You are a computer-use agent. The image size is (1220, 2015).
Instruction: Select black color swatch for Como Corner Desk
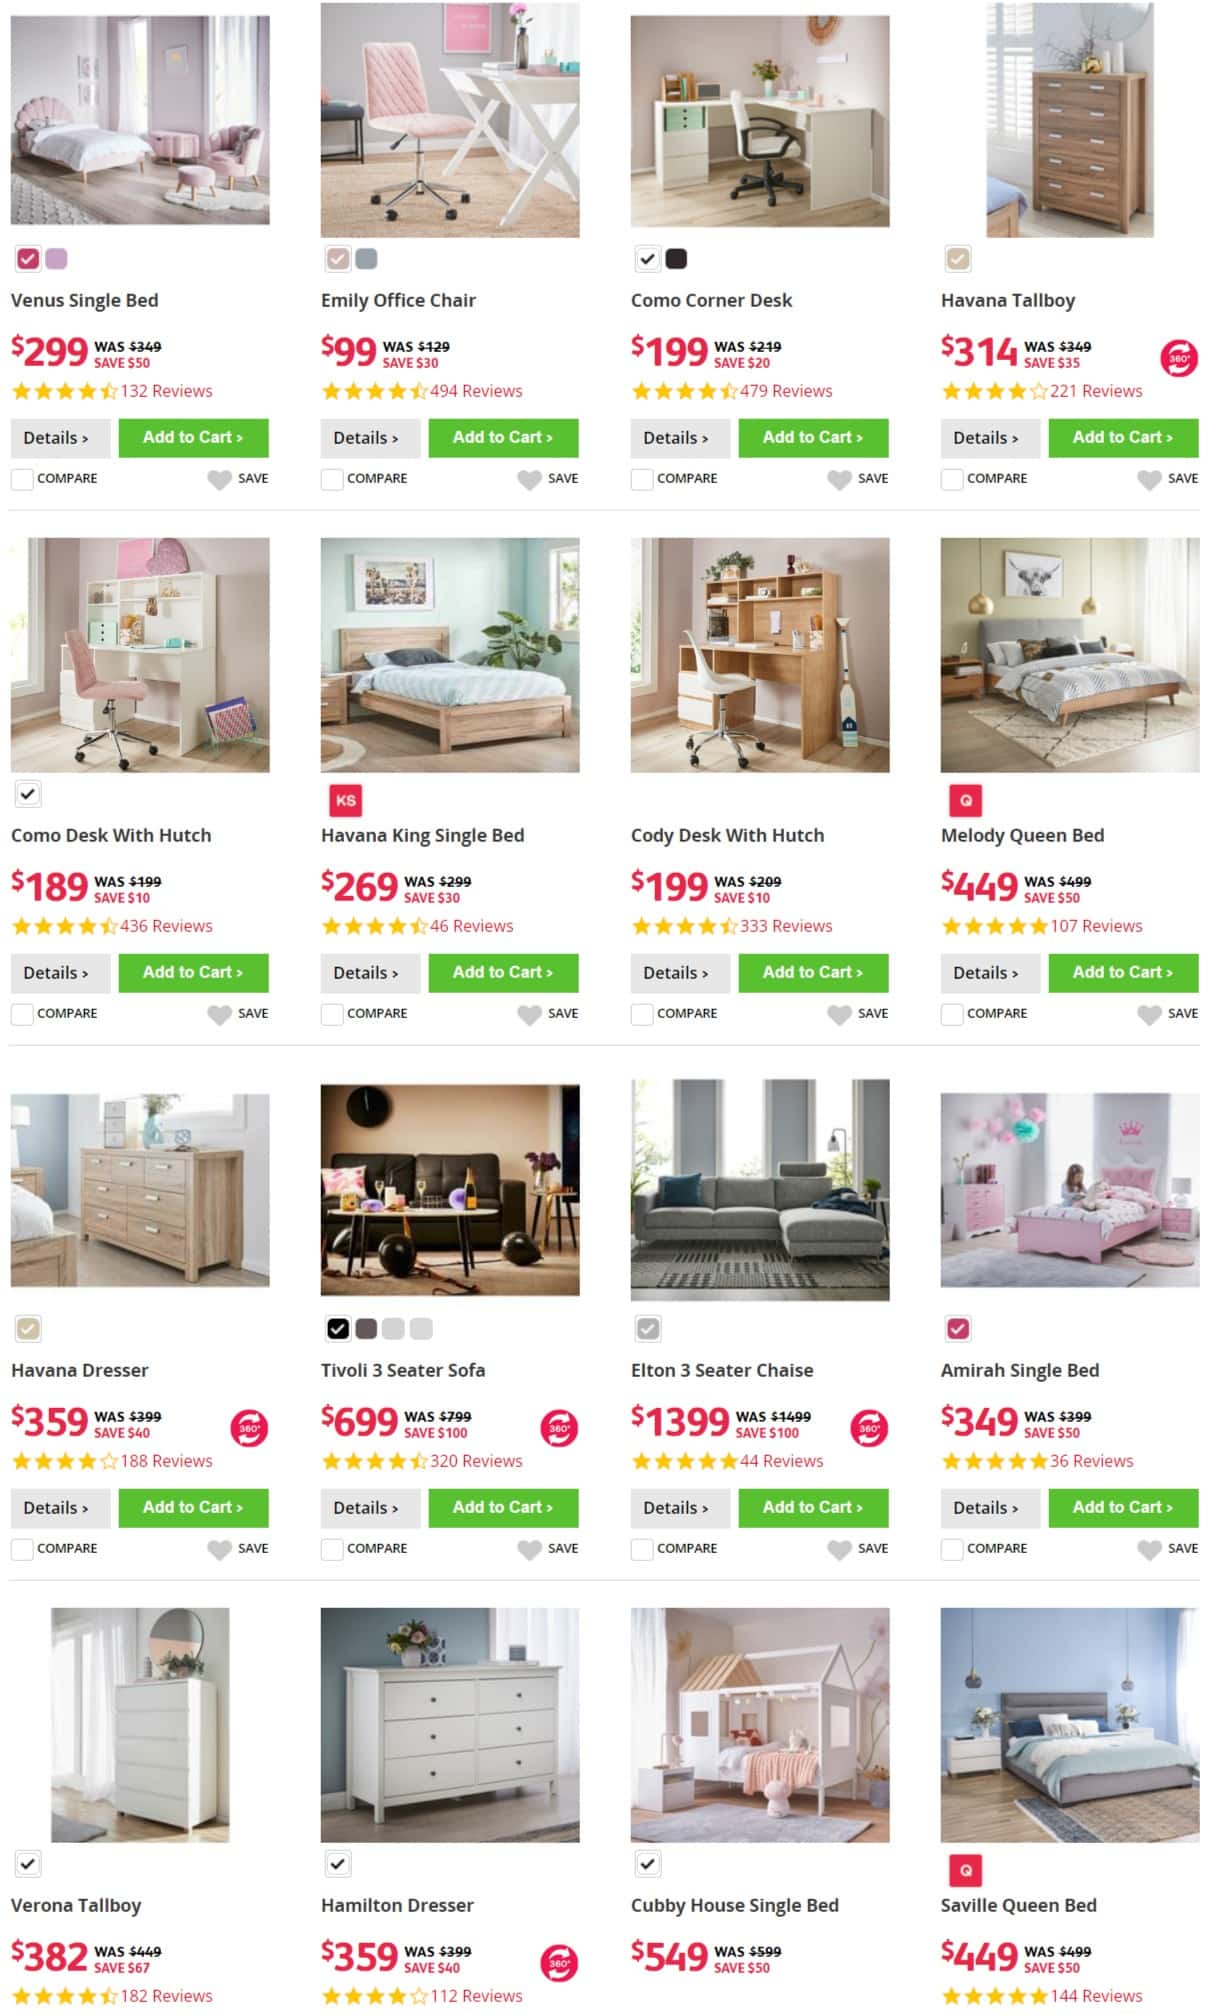click(x=676, y=259)
